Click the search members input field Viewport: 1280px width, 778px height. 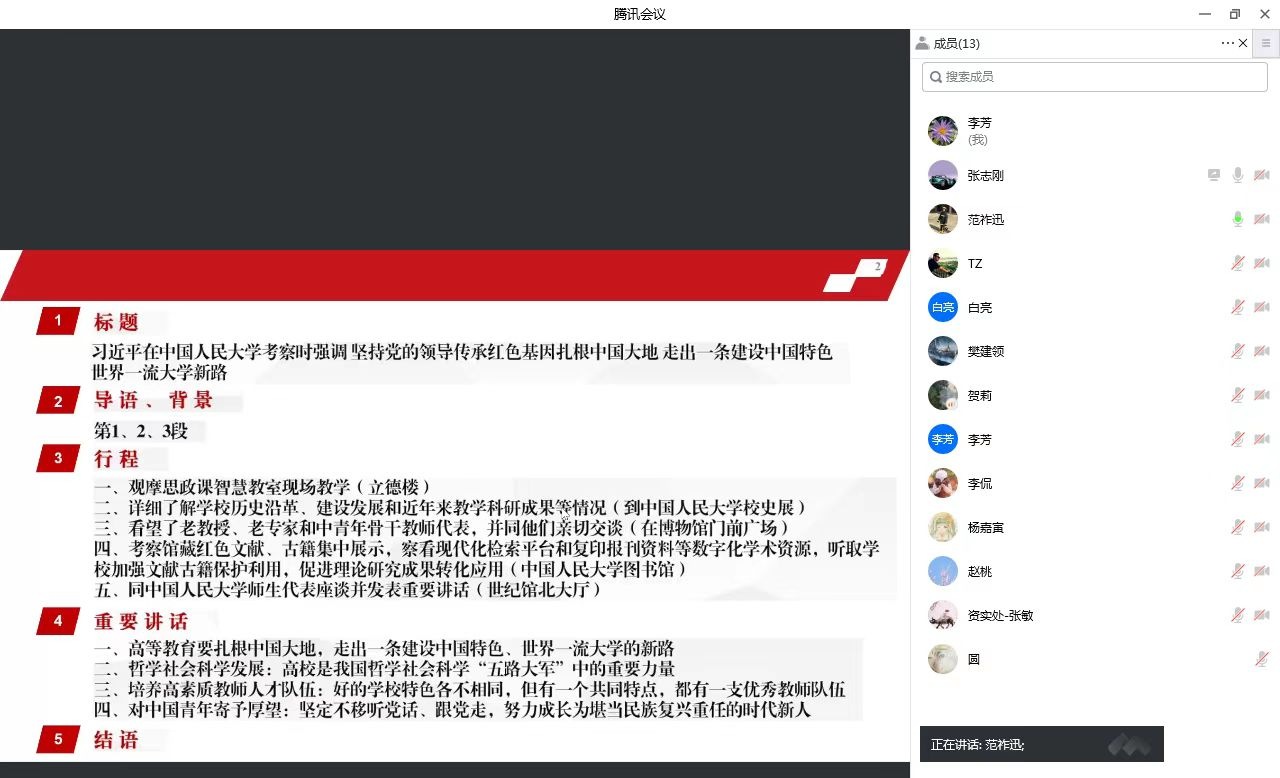click(1095, 77)
